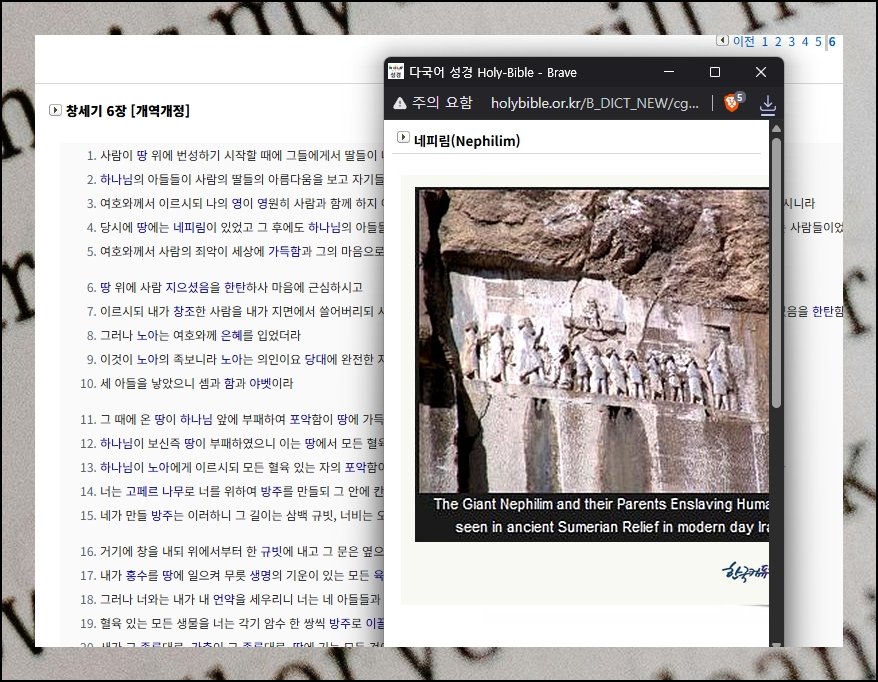Screen dimensions: 878x682
Task: Click the Brave Shields lion icon
Action: (731, 103)
